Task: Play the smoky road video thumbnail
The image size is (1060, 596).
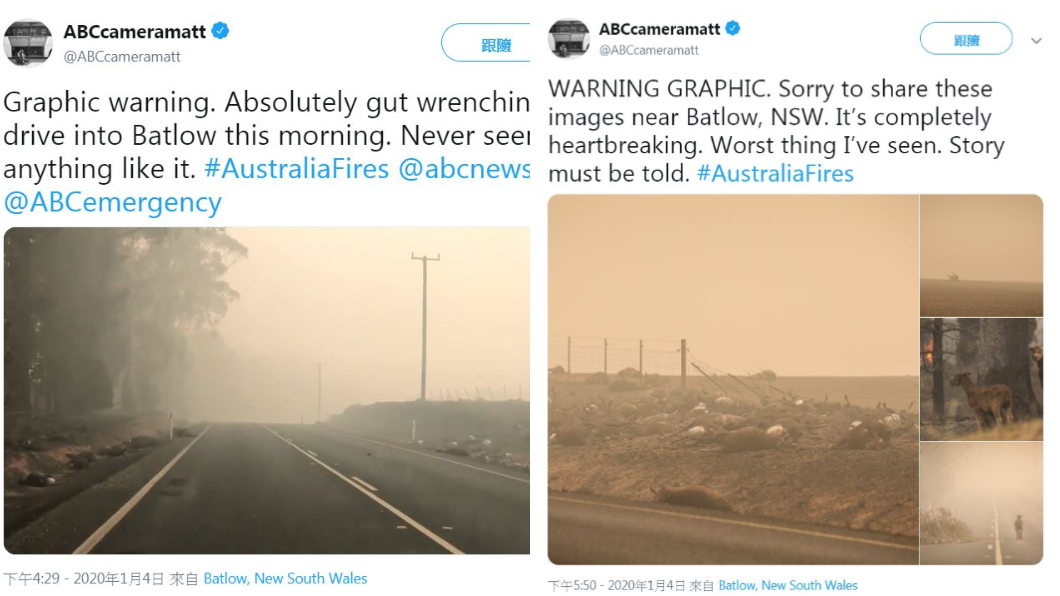Action: pyautogui.click(x=267, y=391)
